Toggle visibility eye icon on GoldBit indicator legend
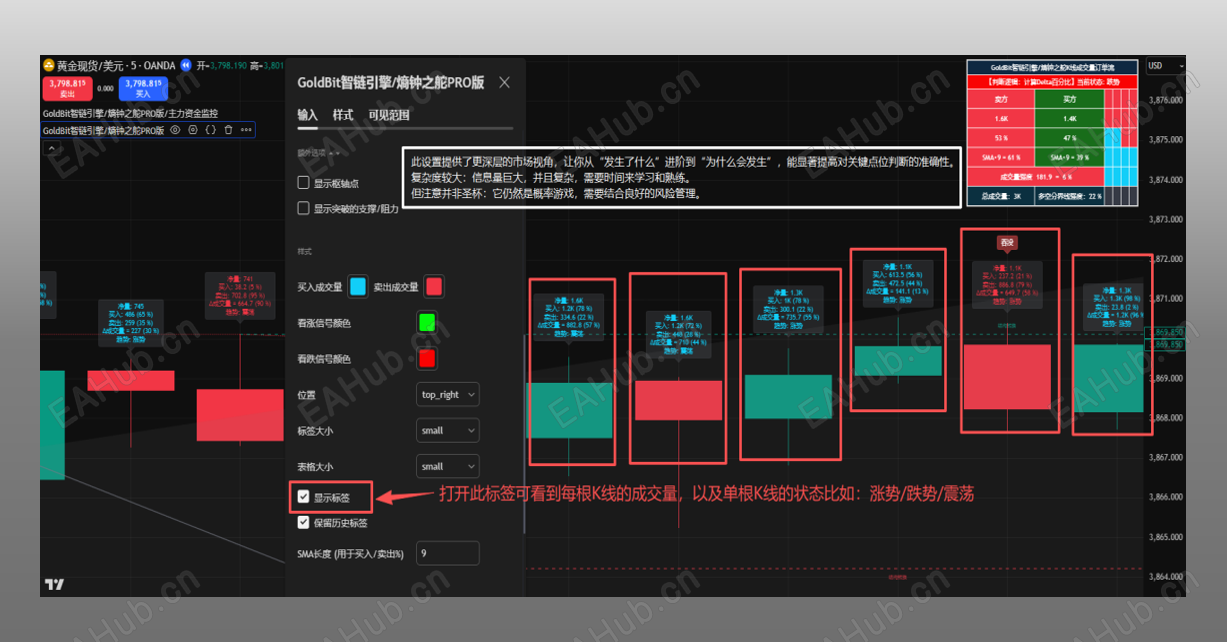The height and width of the screenshot is (642, 1227). [x=175, y=130]
